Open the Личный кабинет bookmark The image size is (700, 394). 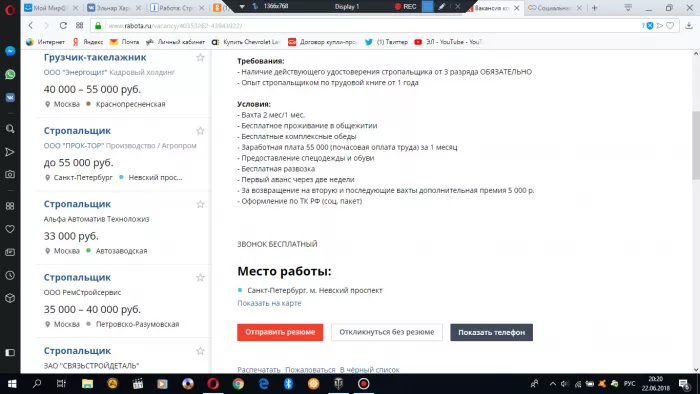[175, 42]
